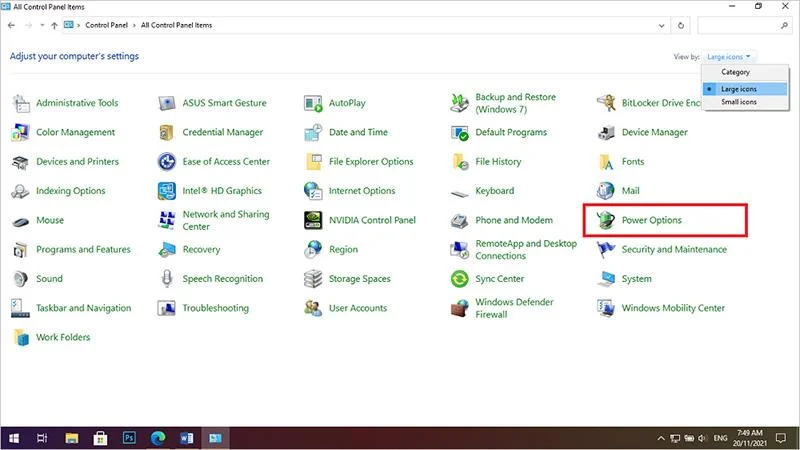Image resolution: width=800 pixels, height=450 pixels.
Task: Click the Internet Options globe icon
Action: click(x=313, y=191)
